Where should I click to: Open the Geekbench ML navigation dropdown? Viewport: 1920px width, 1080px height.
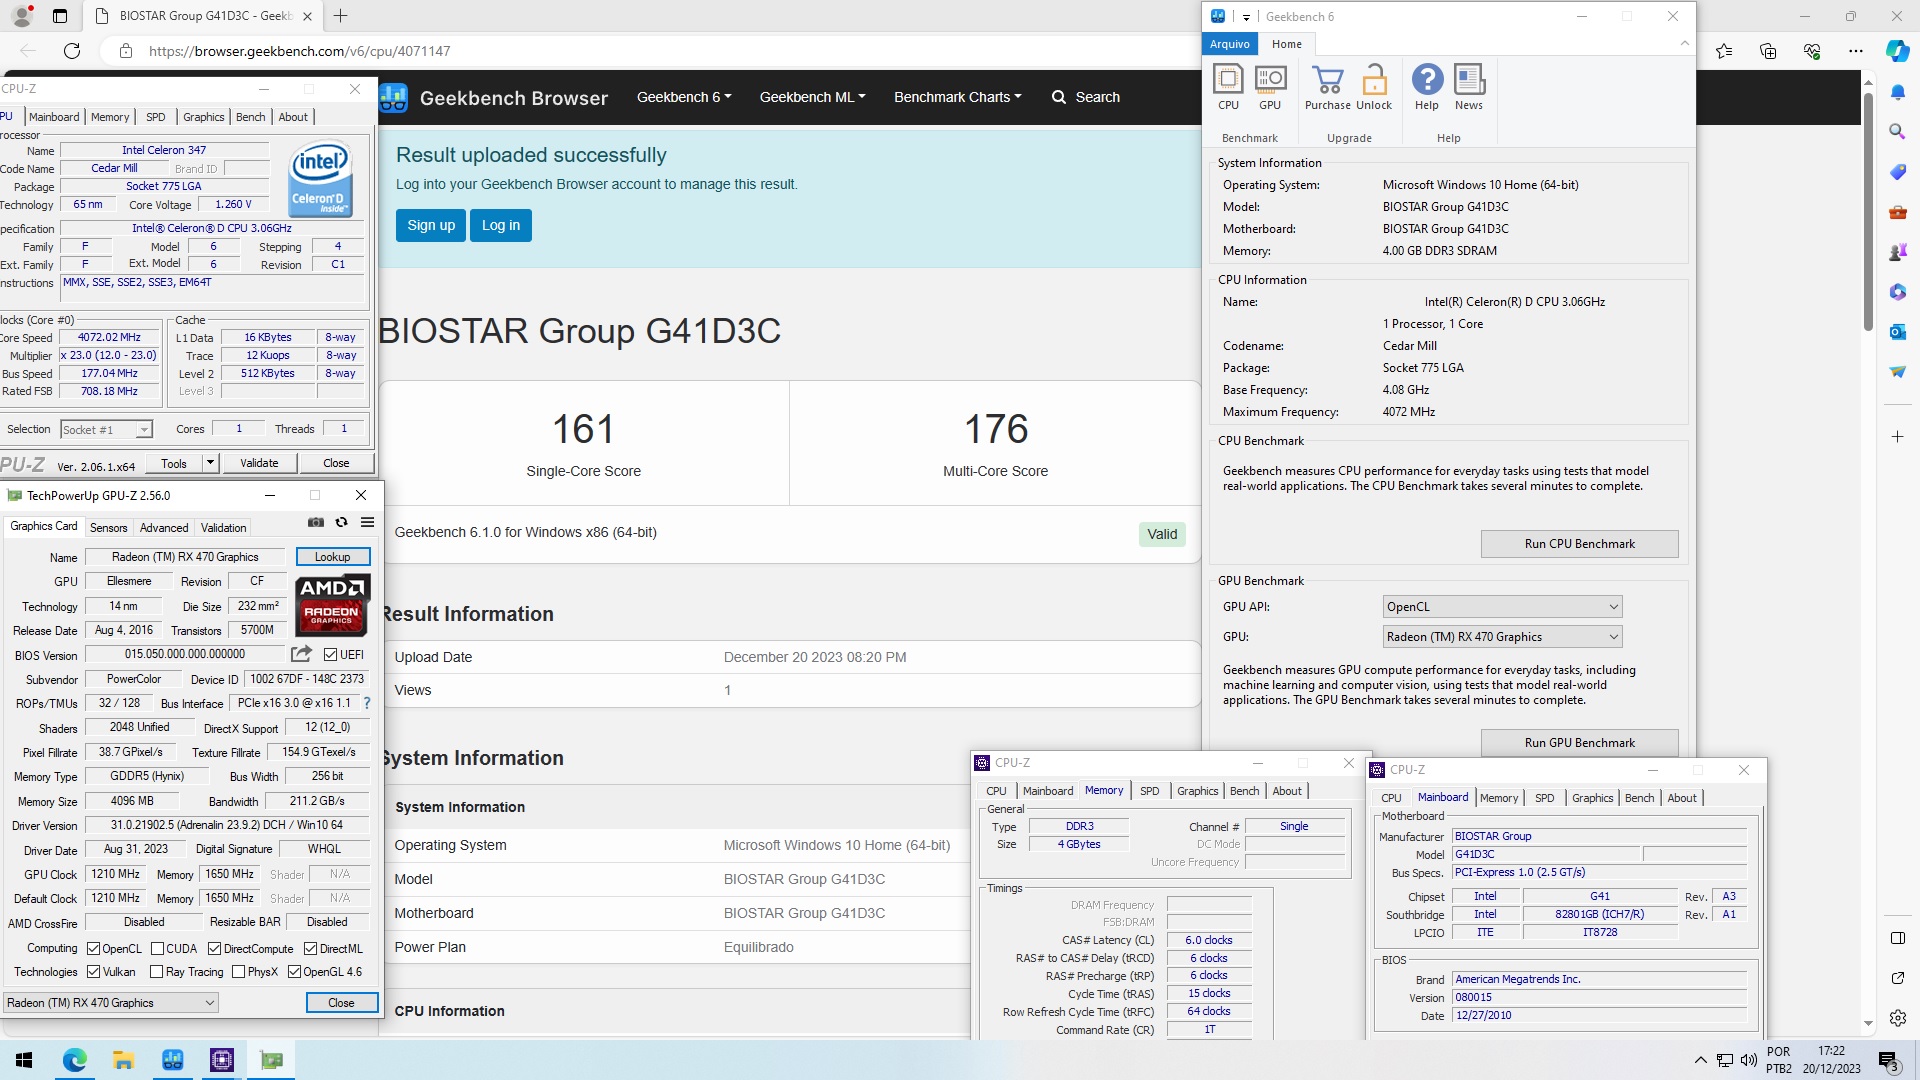(x=812, y=97)
